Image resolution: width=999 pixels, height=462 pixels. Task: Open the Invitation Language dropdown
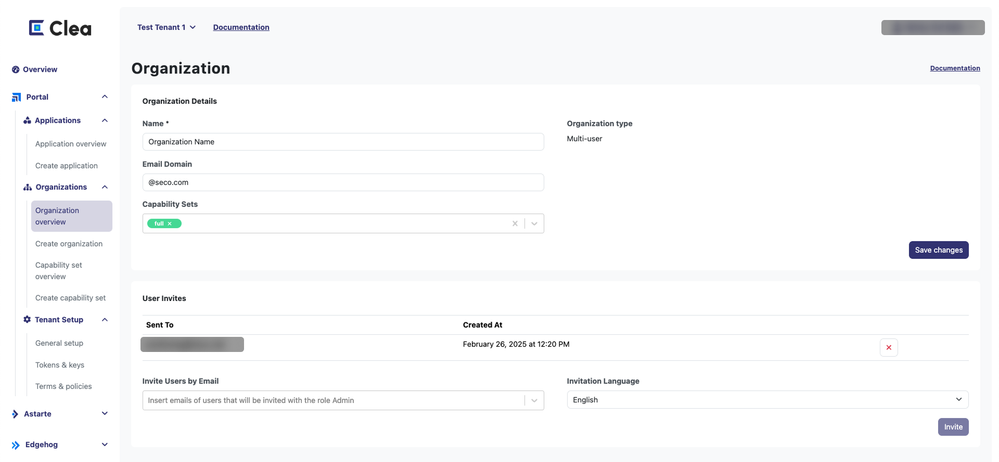[767, 400]
